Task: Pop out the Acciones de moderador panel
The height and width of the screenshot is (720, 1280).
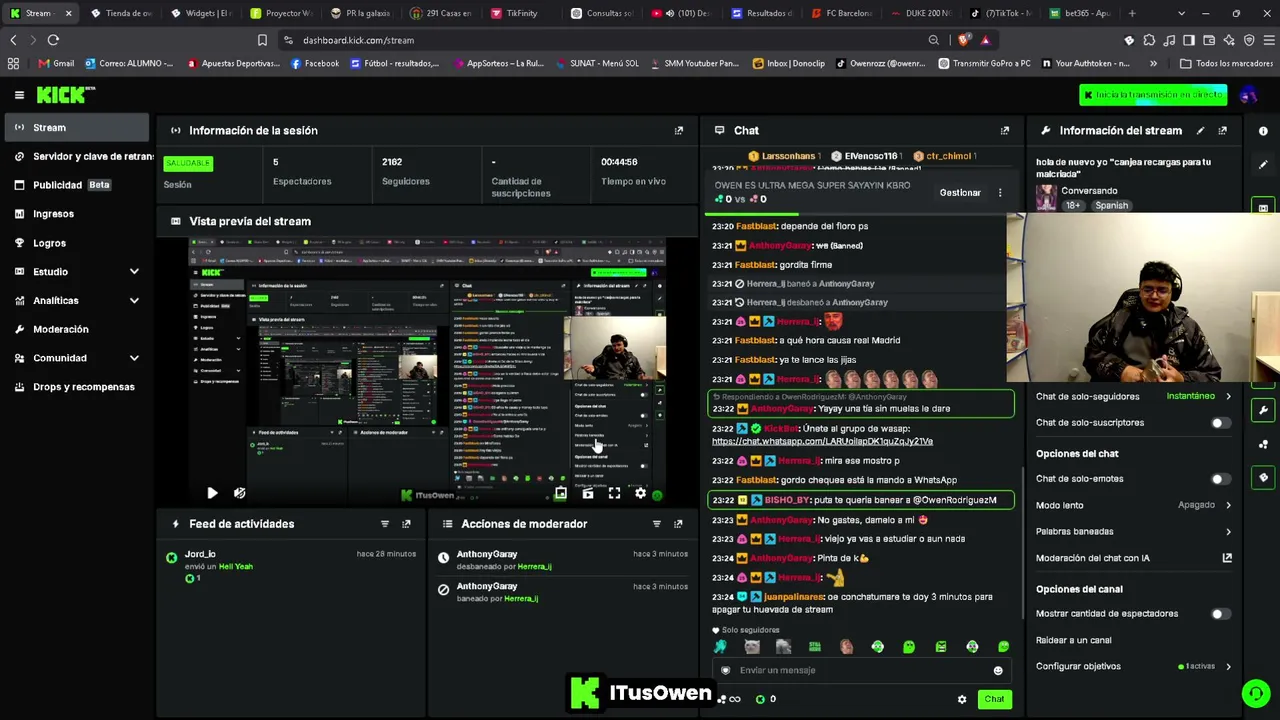Action: pyautogui.click(x=678, y=524)
